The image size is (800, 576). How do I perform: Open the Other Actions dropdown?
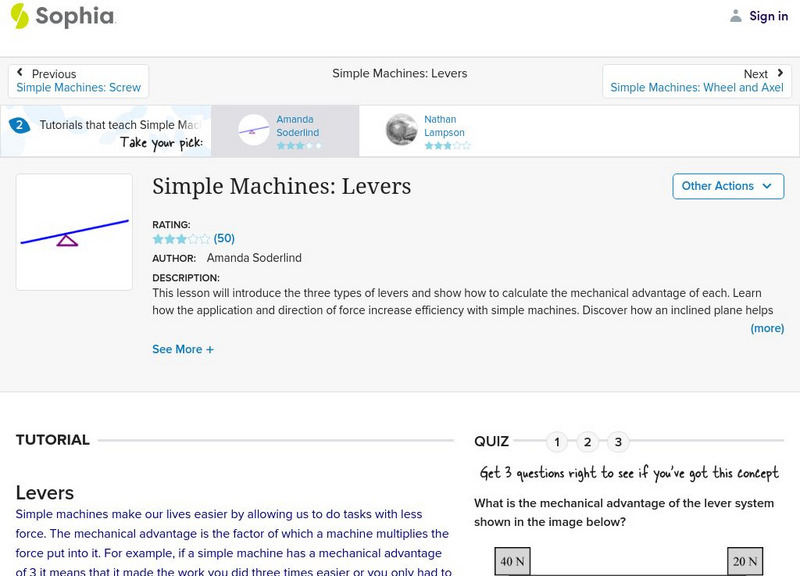click(728, 186)
